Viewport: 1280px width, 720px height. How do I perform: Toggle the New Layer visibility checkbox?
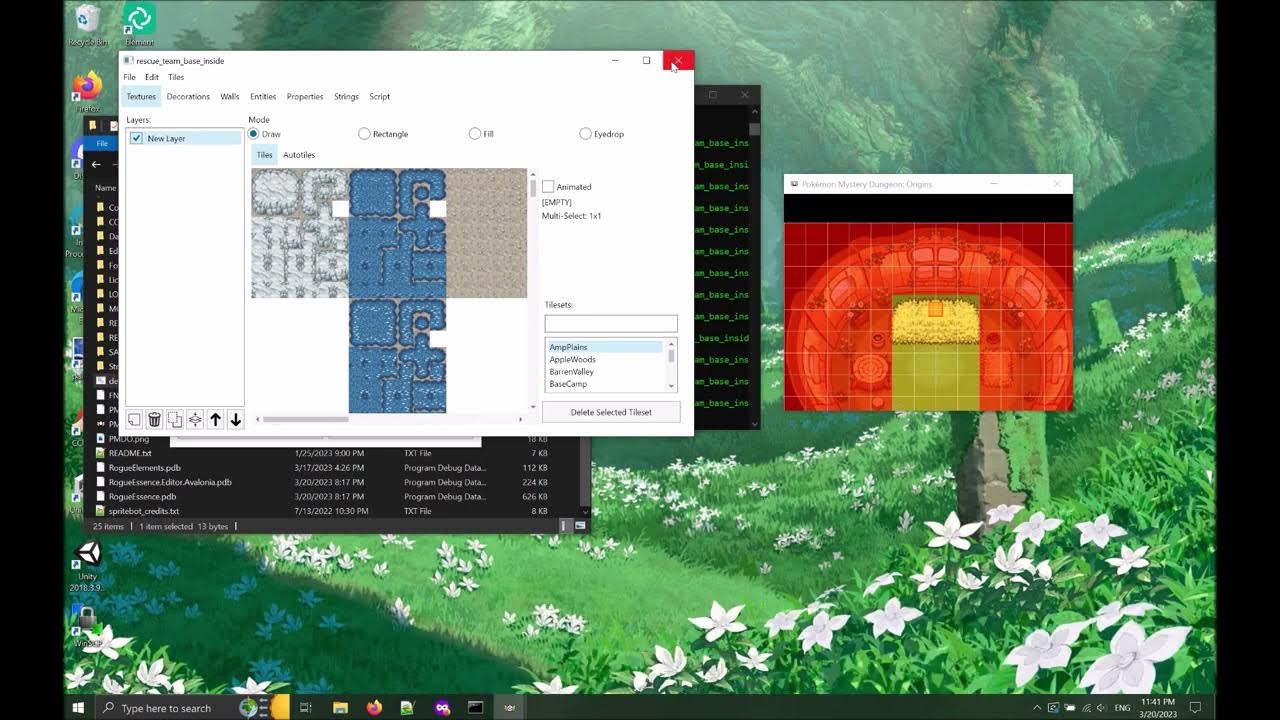[x=136, y=138]
